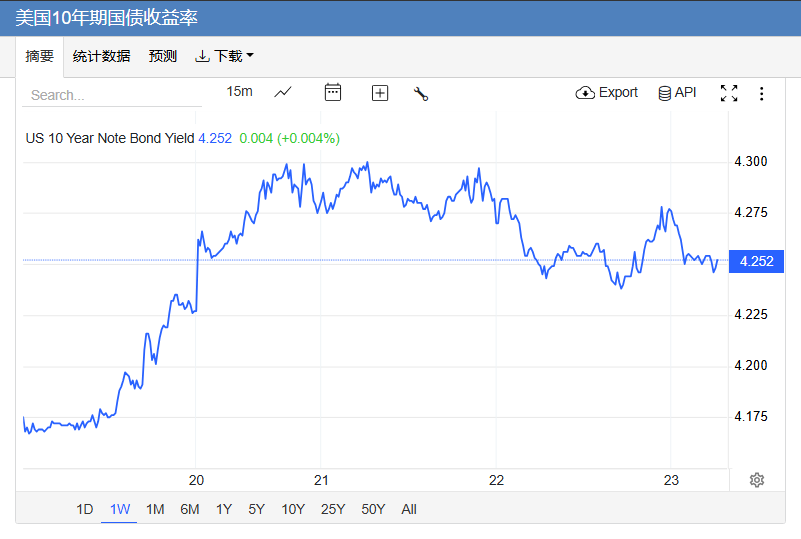Click the 4.225 axis label
The image size is (801, 539).
(x=750, y=314)
